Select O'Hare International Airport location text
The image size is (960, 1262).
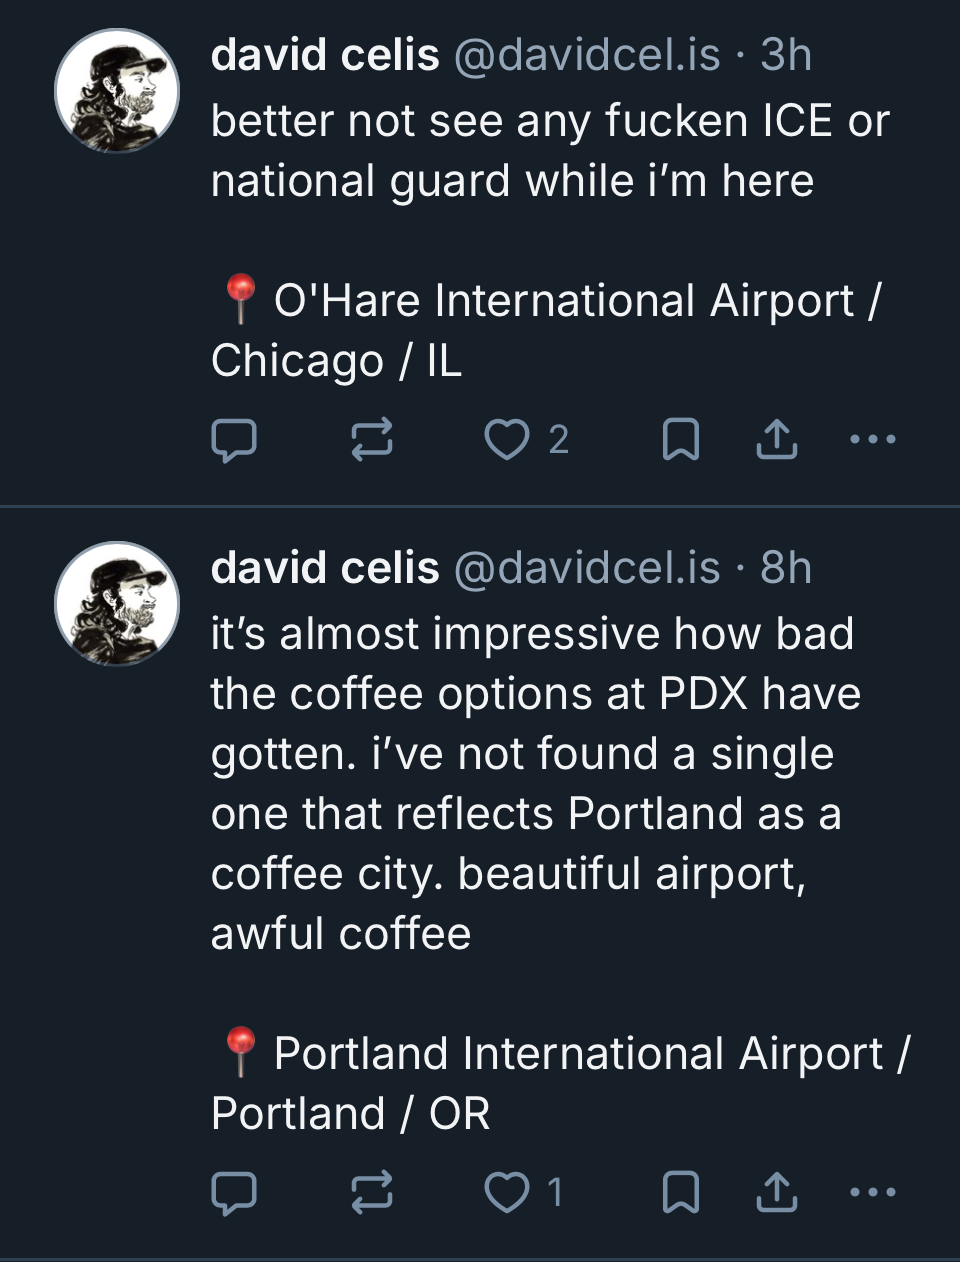[x=563, y=301]
